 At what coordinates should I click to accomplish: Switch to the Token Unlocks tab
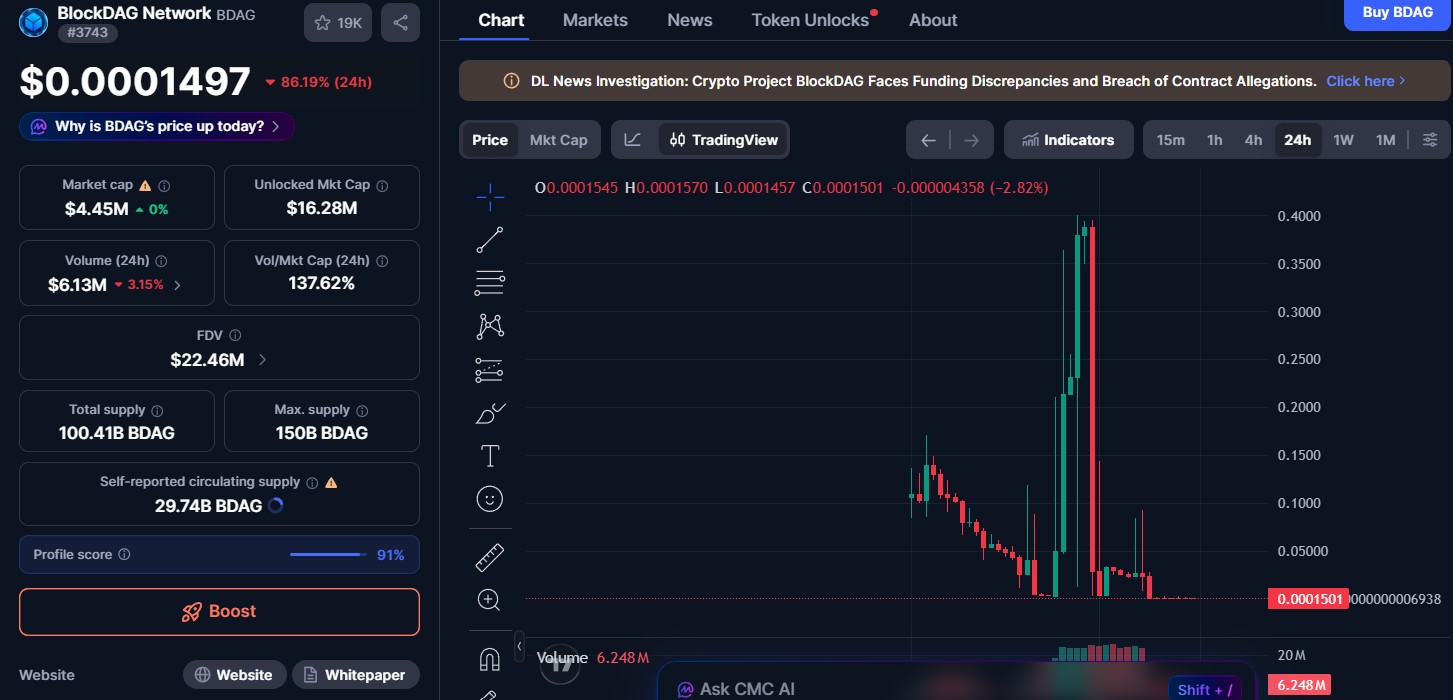click(x=808, y=19)
